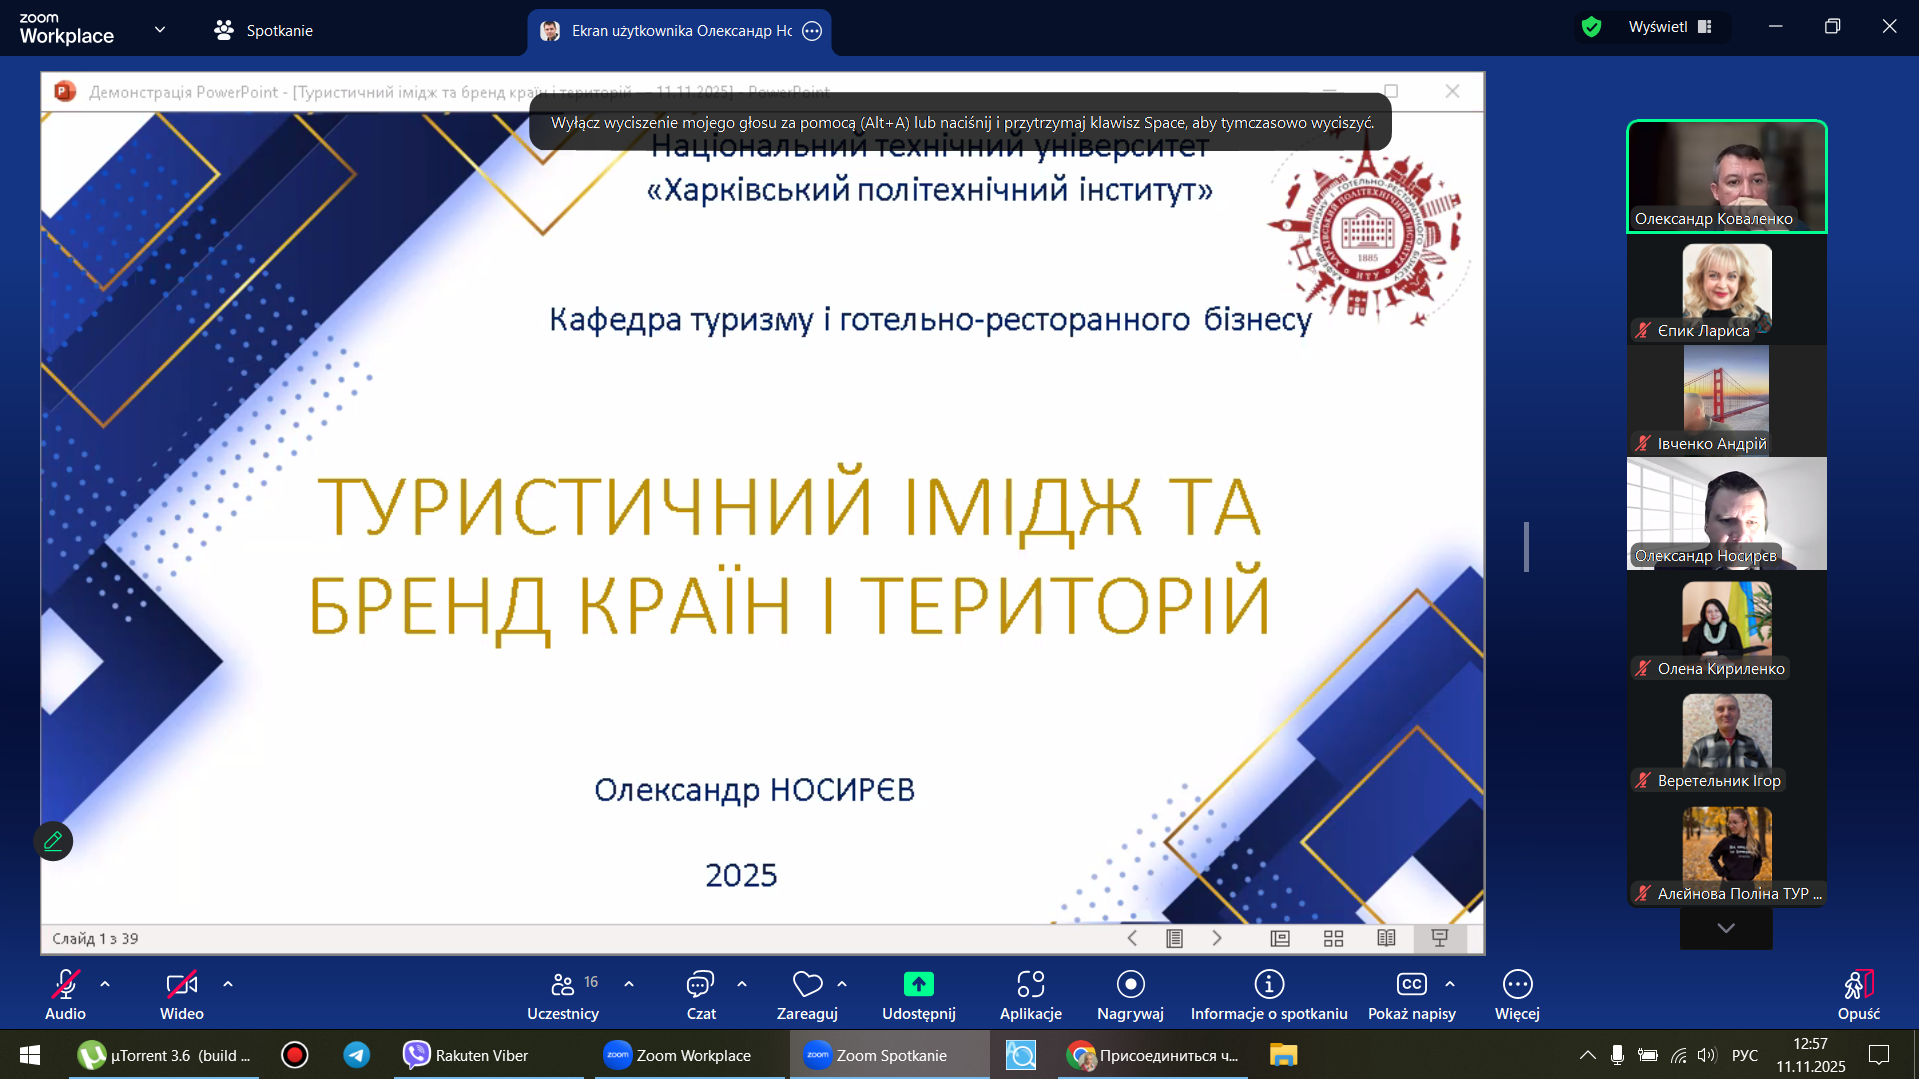
Task: Open Informacje o spotkaniu info
Action: click(x=1268, y=994)
